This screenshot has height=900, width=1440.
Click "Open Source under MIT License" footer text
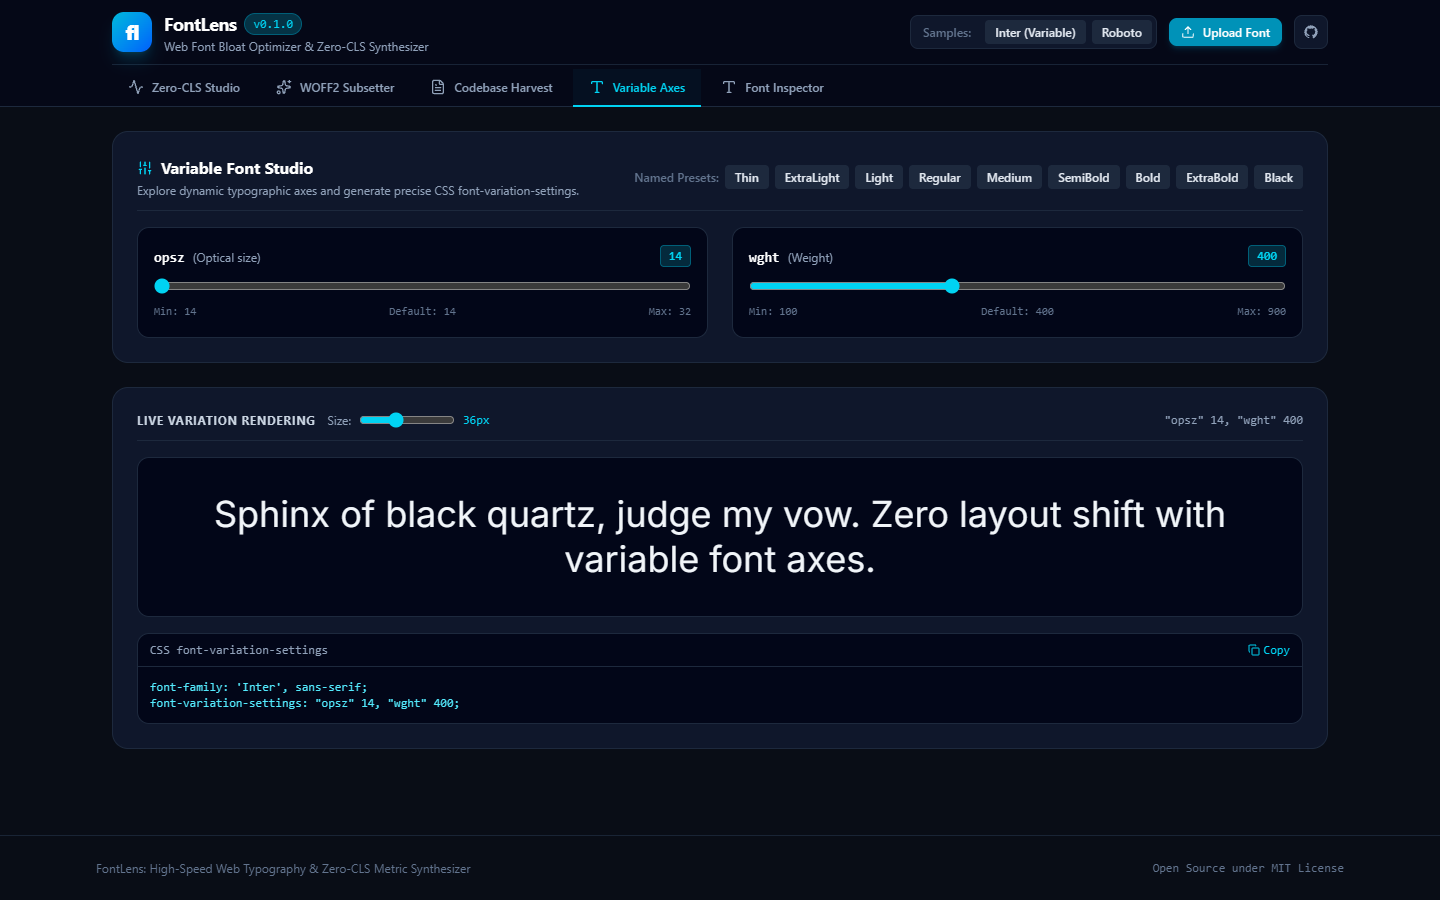coord(1248,868)
